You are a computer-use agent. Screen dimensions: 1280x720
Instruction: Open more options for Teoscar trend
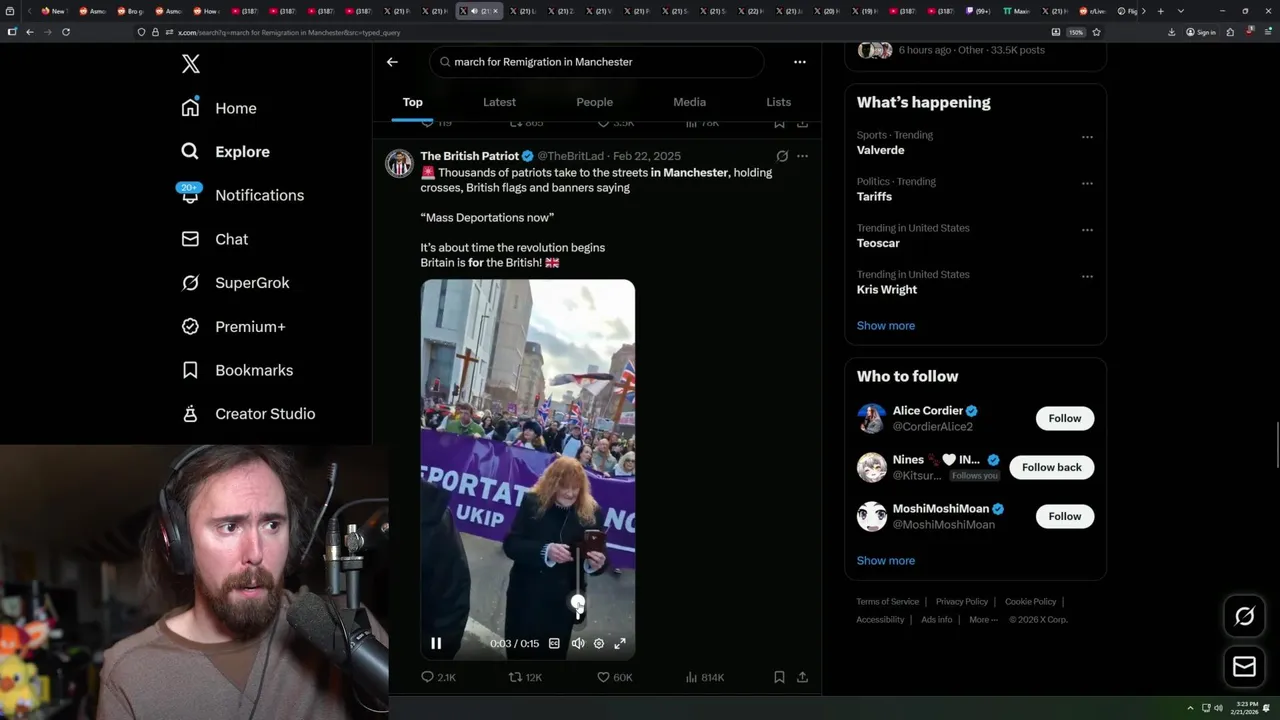pyautogui.click(x=1087, y=230)
